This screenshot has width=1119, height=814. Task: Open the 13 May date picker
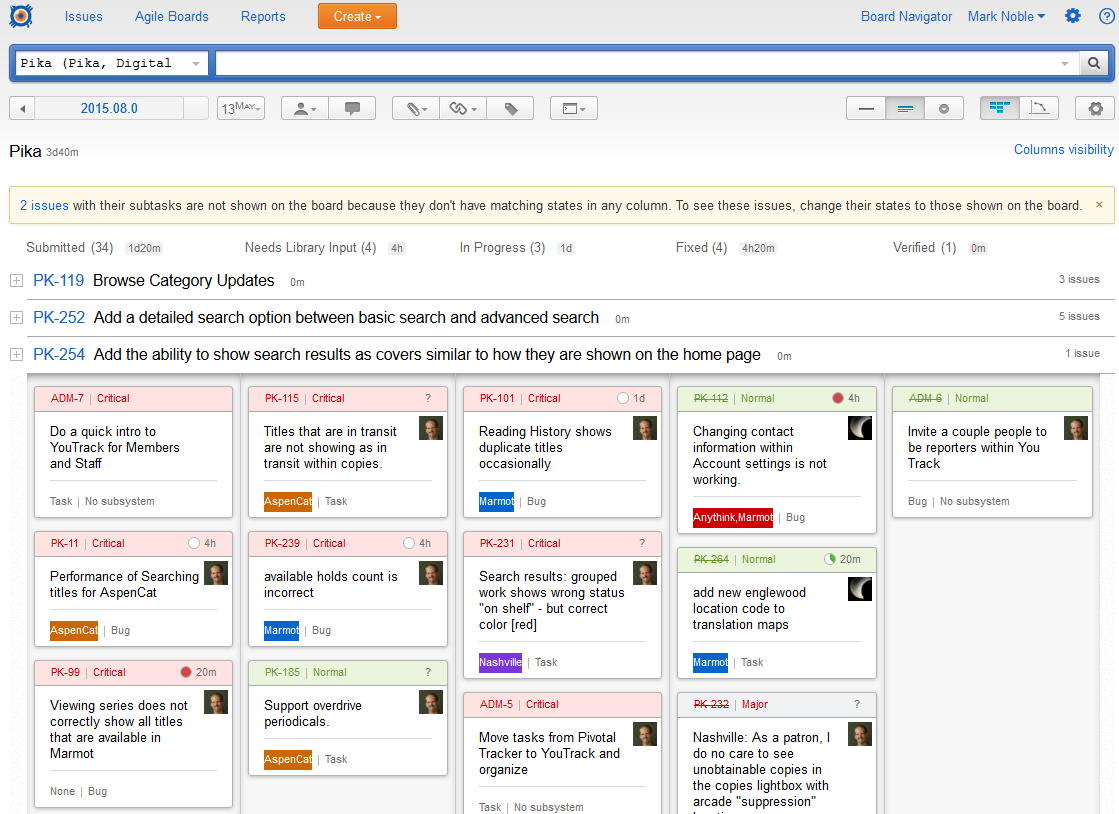pos(241,108)
